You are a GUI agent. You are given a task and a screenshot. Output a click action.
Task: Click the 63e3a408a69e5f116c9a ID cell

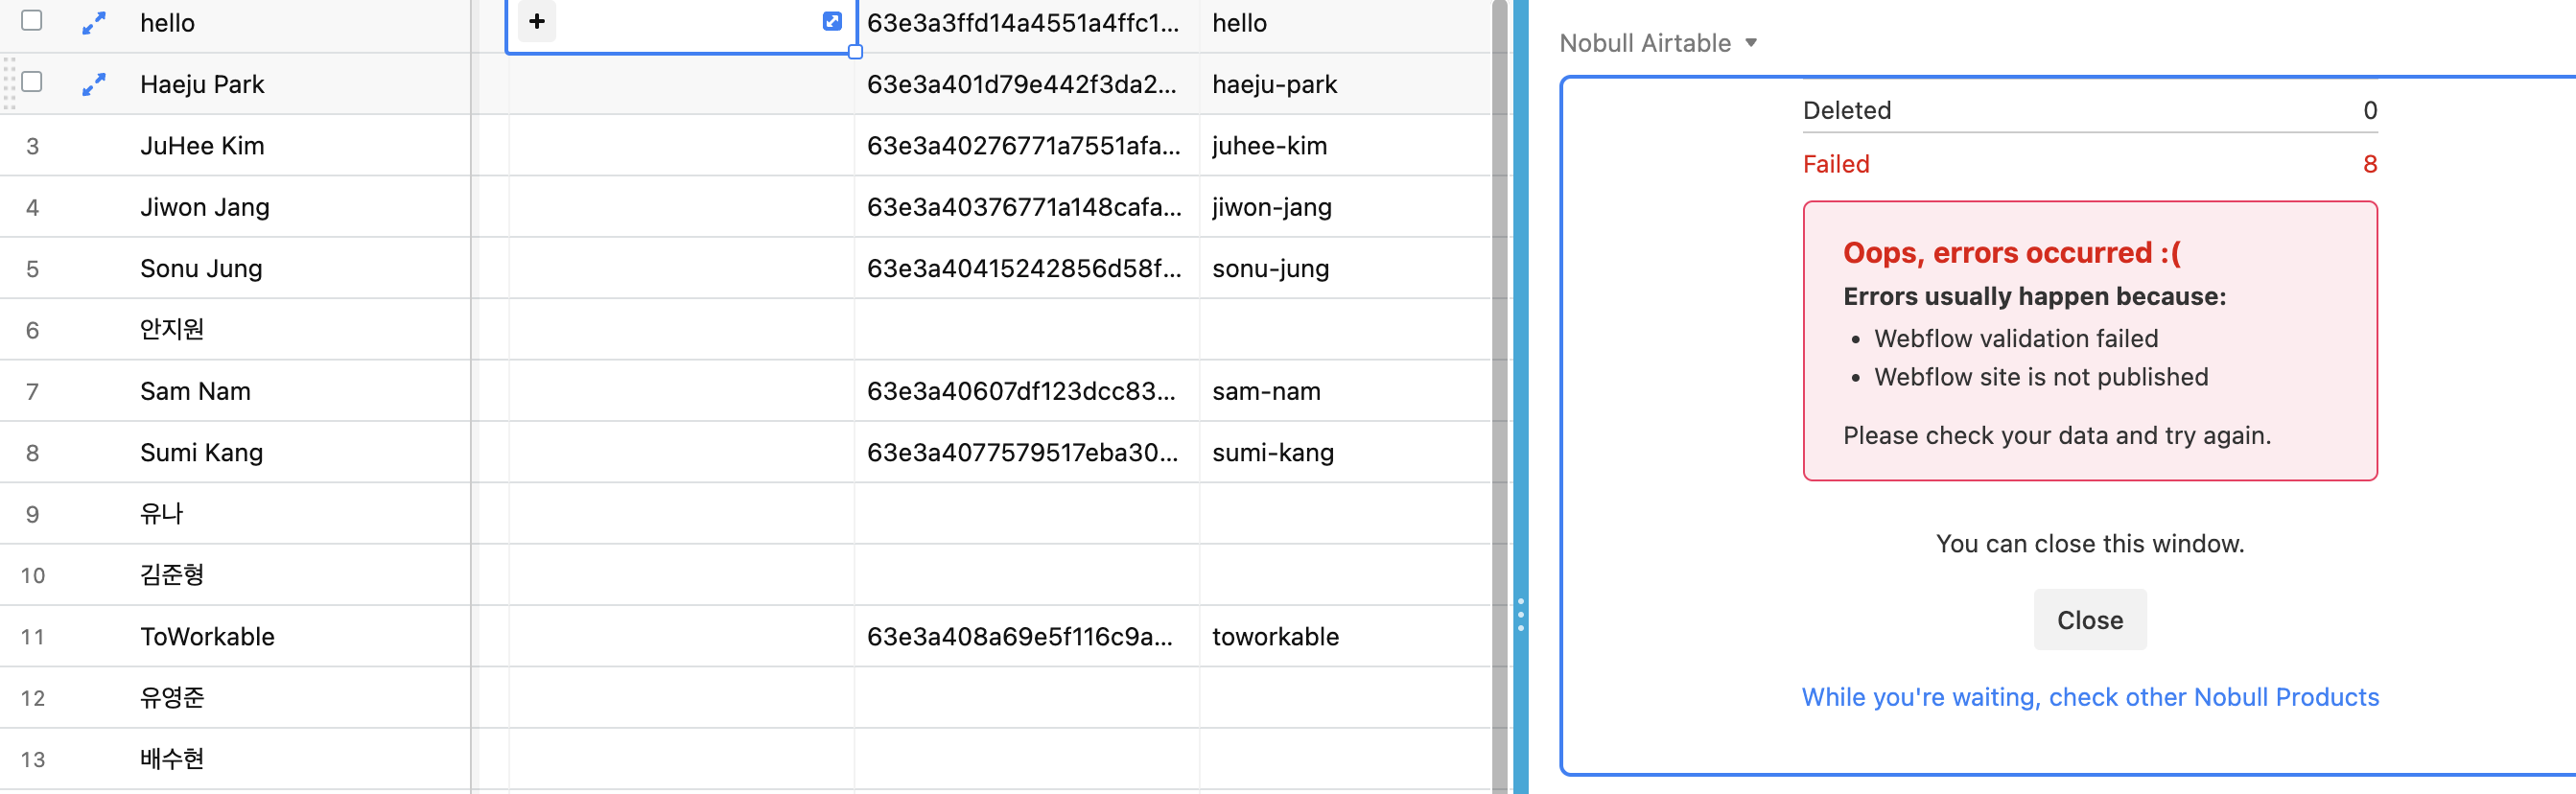(x=1027, y=636)
